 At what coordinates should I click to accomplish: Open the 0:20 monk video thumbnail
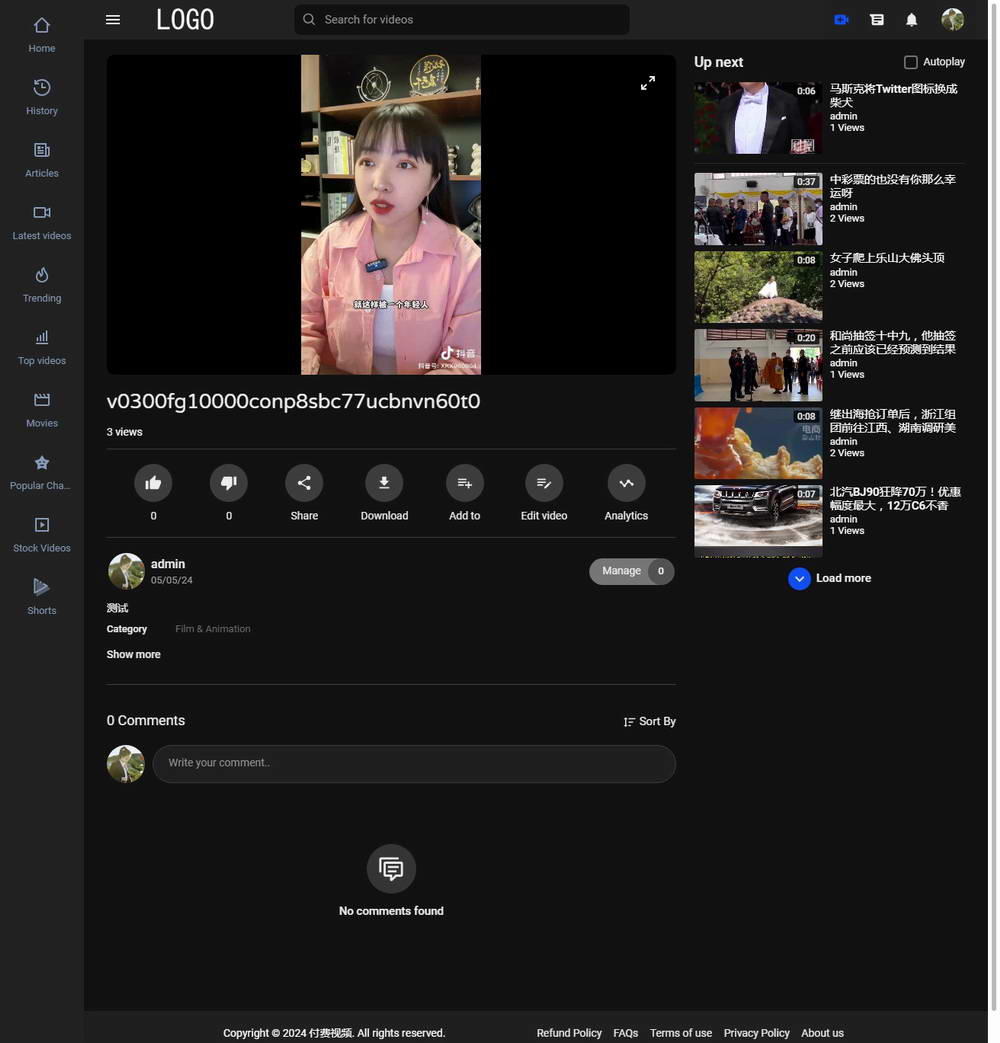[758, 365]
